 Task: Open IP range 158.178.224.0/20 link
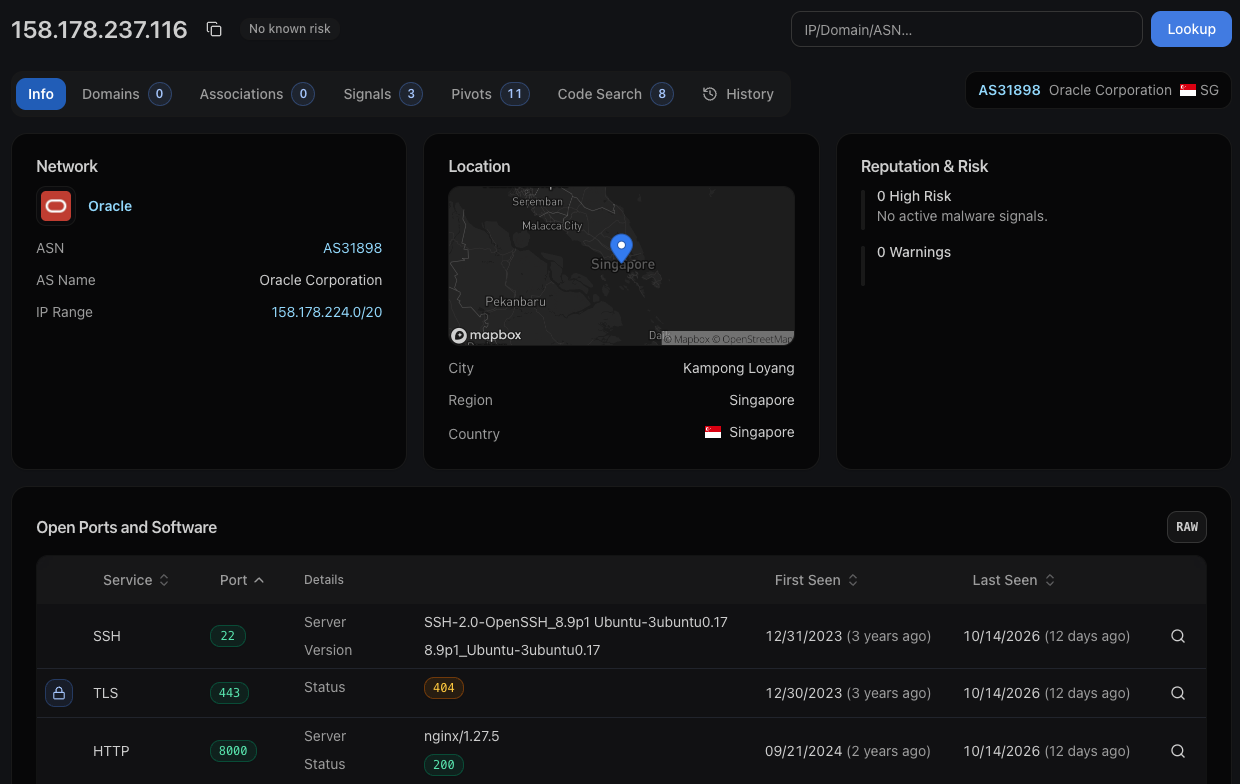click(327, 312)
